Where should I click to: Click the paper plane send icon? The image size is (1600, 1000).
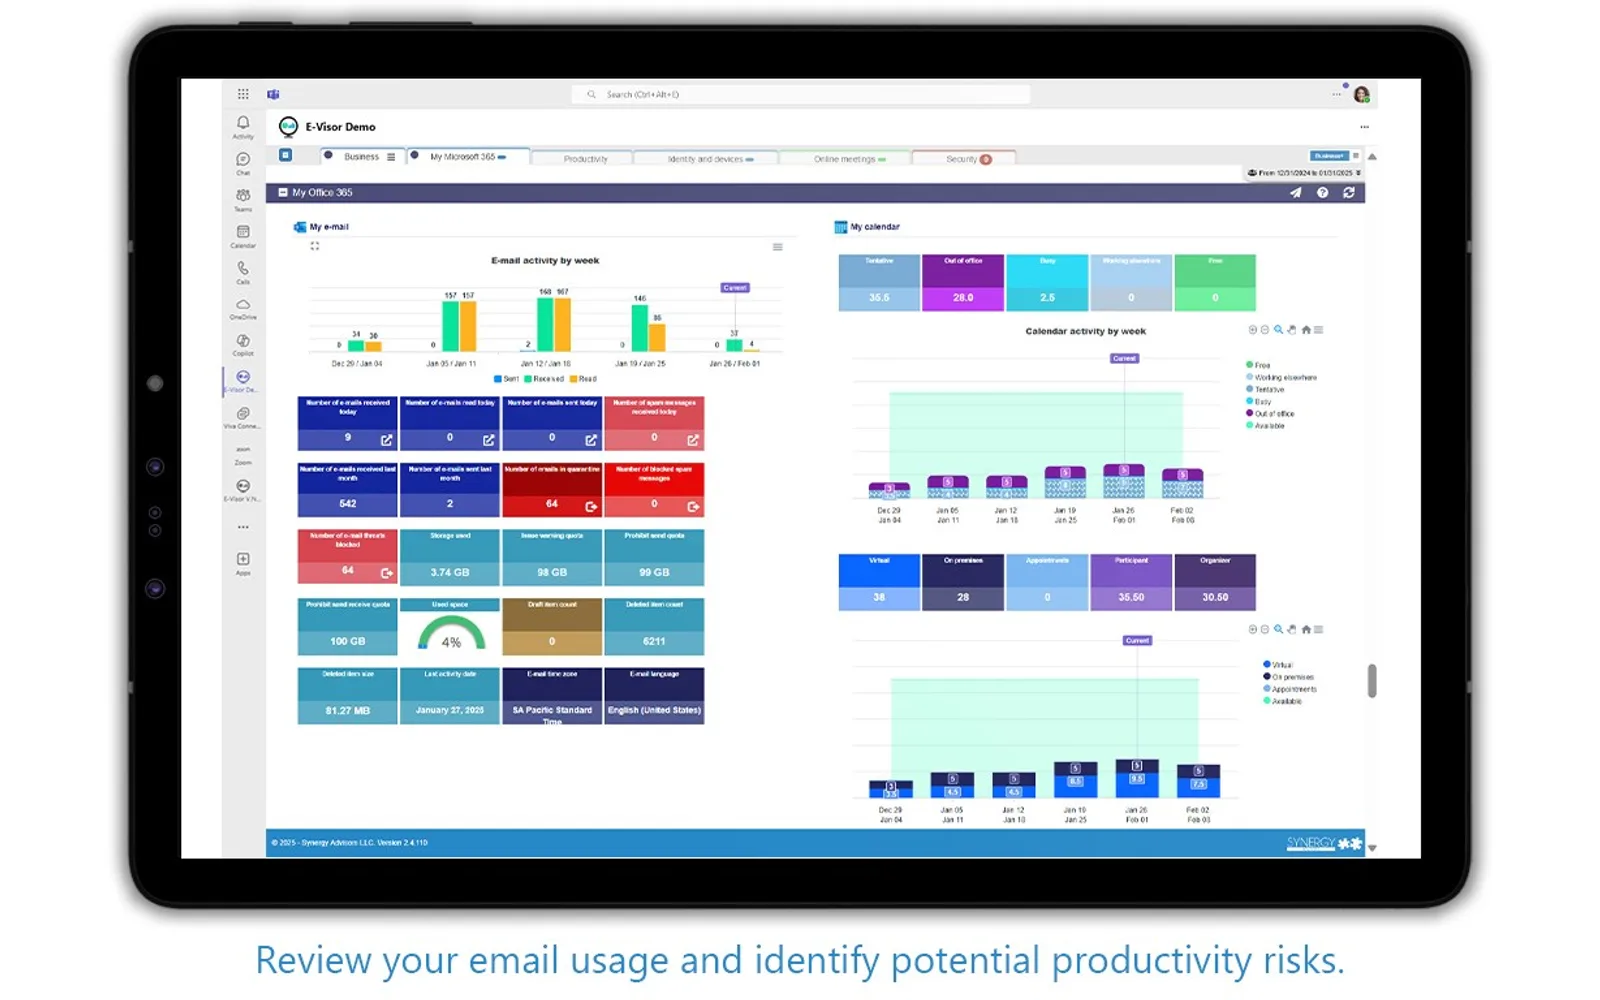coord(1295,192)
